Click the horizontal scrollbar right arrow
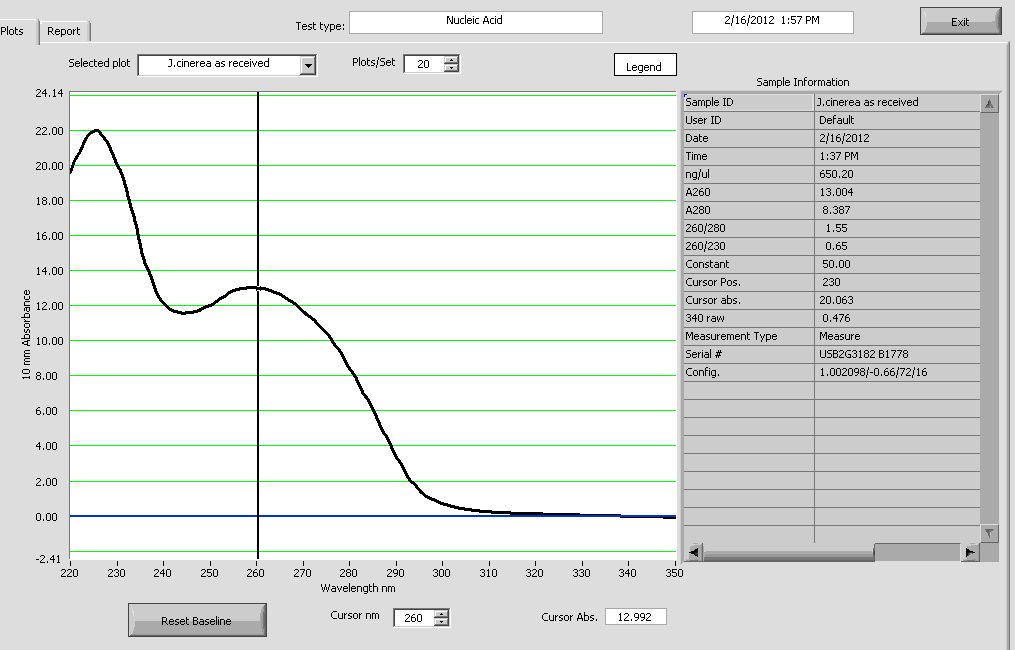This screenshot has width=1015, height=650. pos(969,552)
